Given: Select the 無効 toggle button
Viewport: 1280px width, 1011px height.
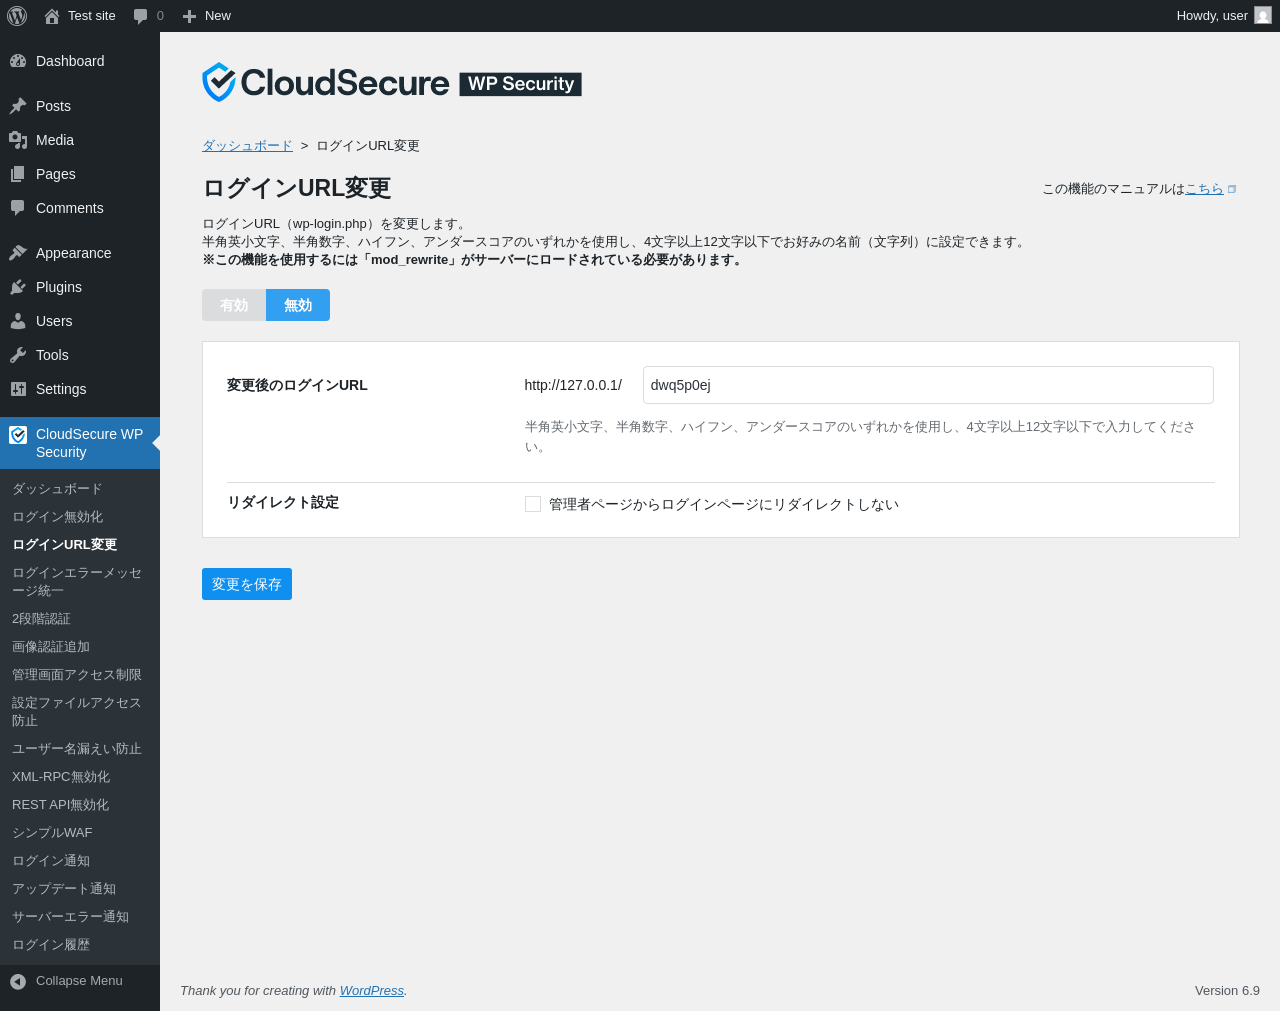Looking at the screenshot, I should 298,305.
